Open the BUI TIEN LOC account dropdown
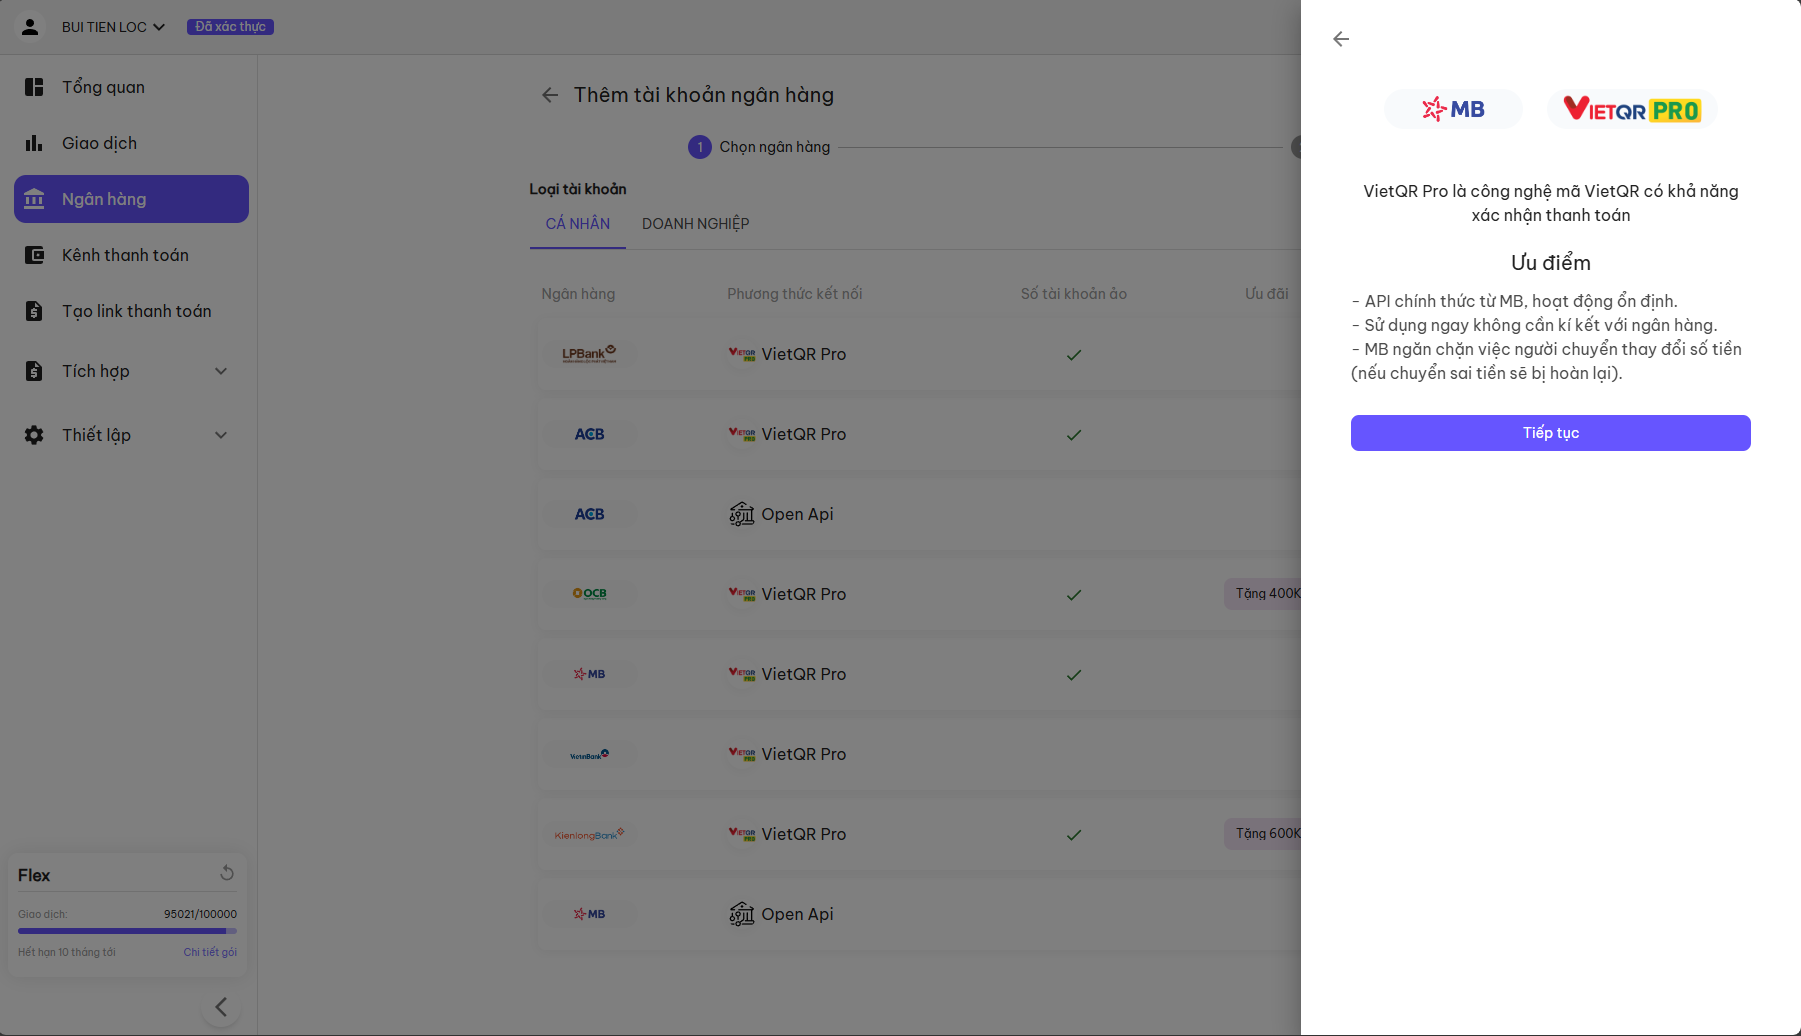The image size is (1801, 1036). click(x=113, y=27)
